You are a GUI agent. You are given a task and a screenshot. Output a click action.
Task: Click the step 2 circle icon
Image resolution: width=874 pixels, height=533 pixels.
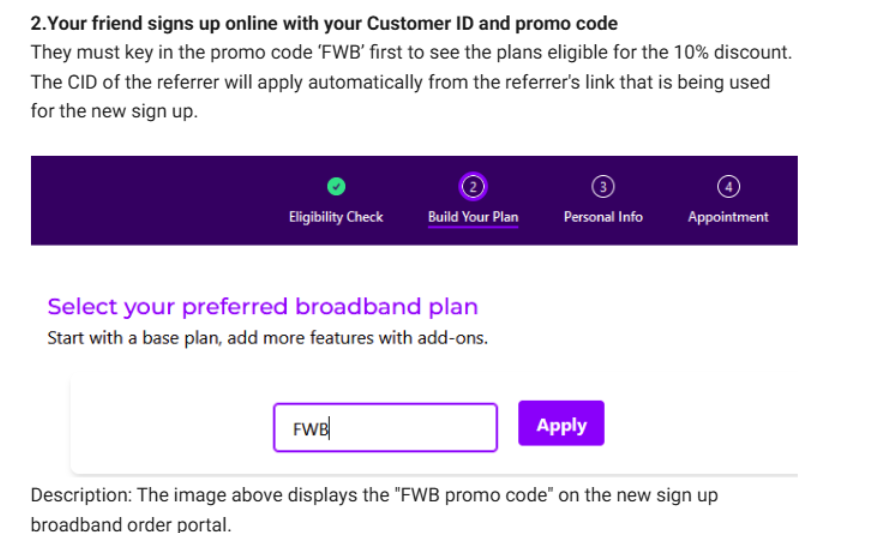pyautogui.click(x=473, y=186)
